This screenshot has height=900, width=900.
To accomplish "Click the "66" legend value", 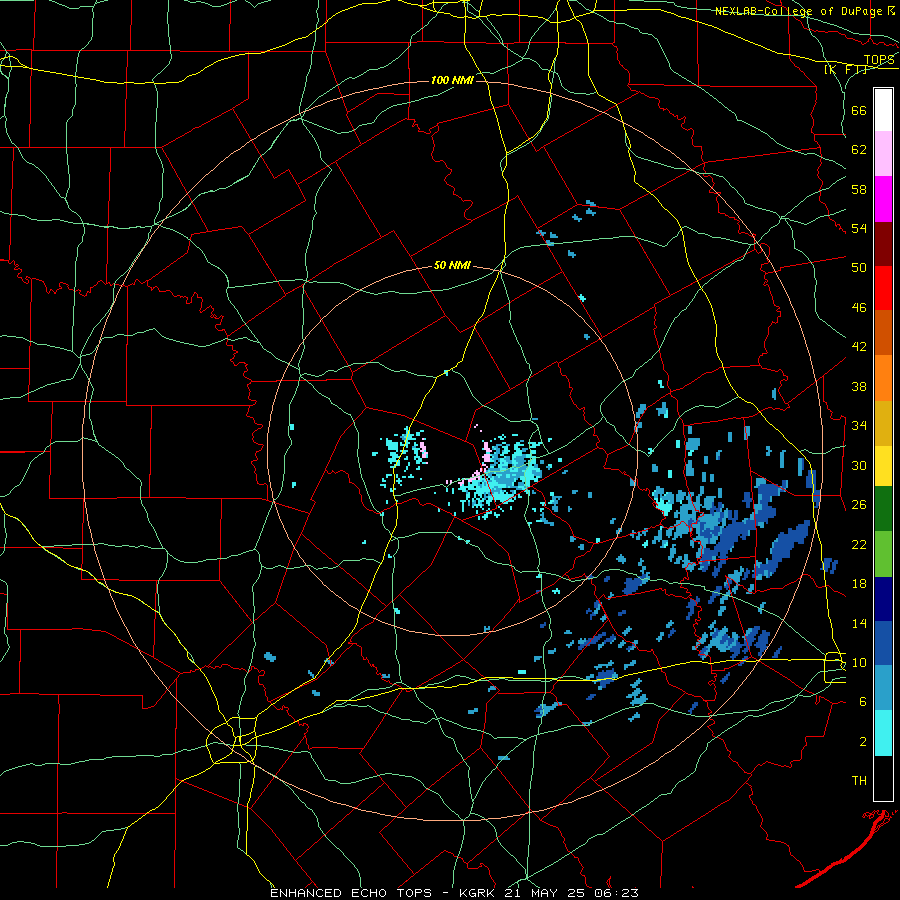I will [x=859, y=110].
